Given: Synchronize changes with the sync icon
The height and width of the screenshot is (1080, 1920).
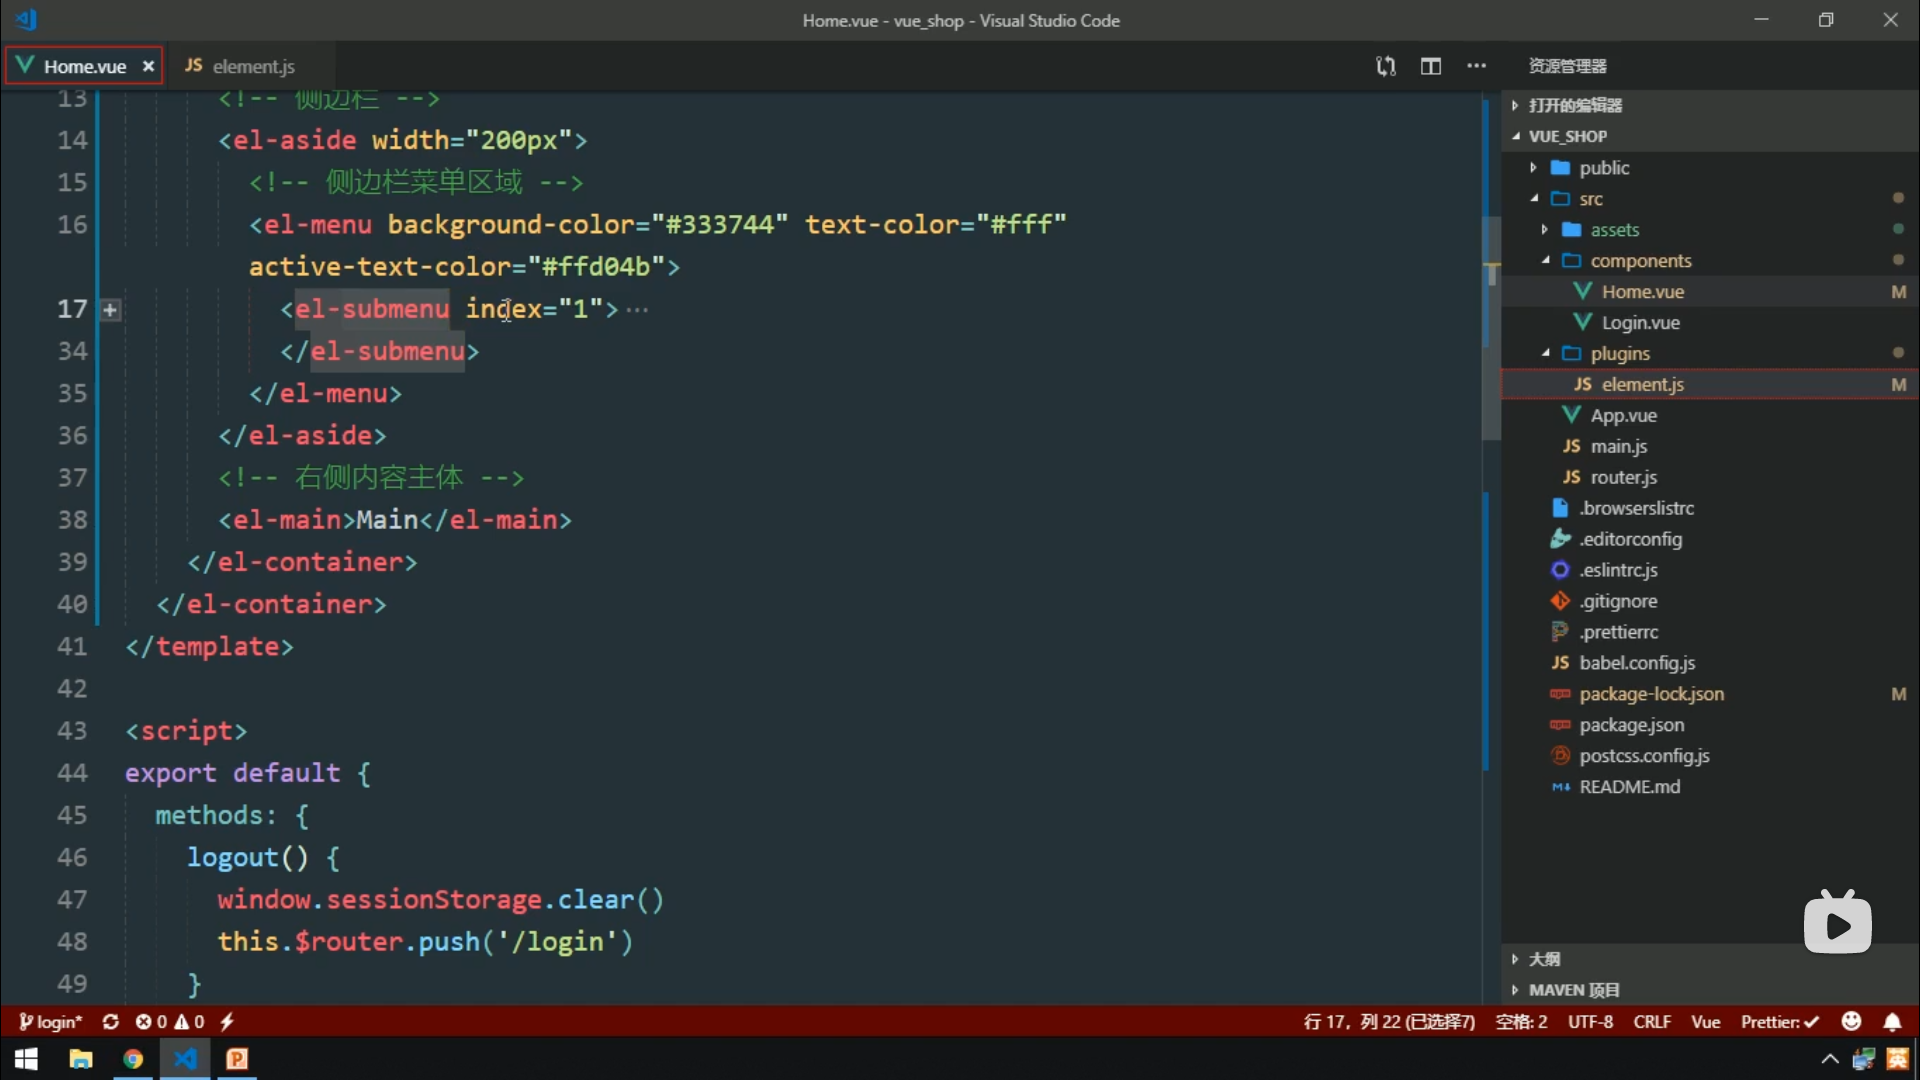Looking at the screenshot, I should 111,1022.
